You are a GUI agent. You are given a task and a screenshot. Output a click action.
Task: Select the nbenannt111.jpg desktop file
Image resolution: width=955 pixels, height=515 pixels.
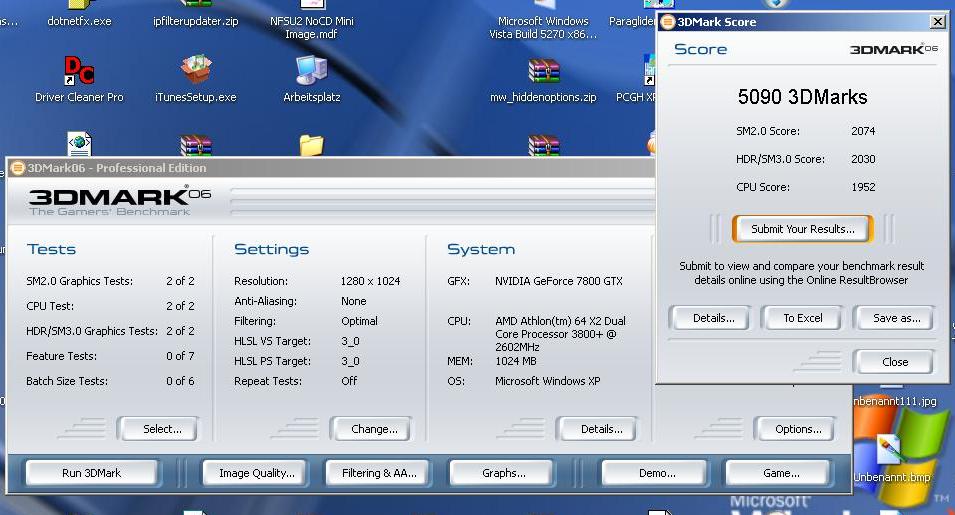(895, 401)
